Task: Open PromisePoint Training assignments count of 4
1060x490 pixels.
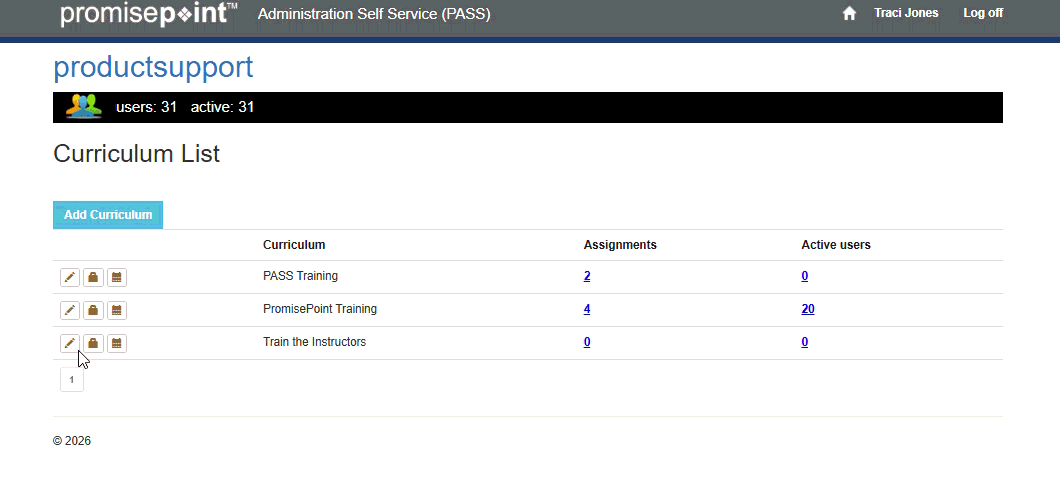Action: click(587, 310)
